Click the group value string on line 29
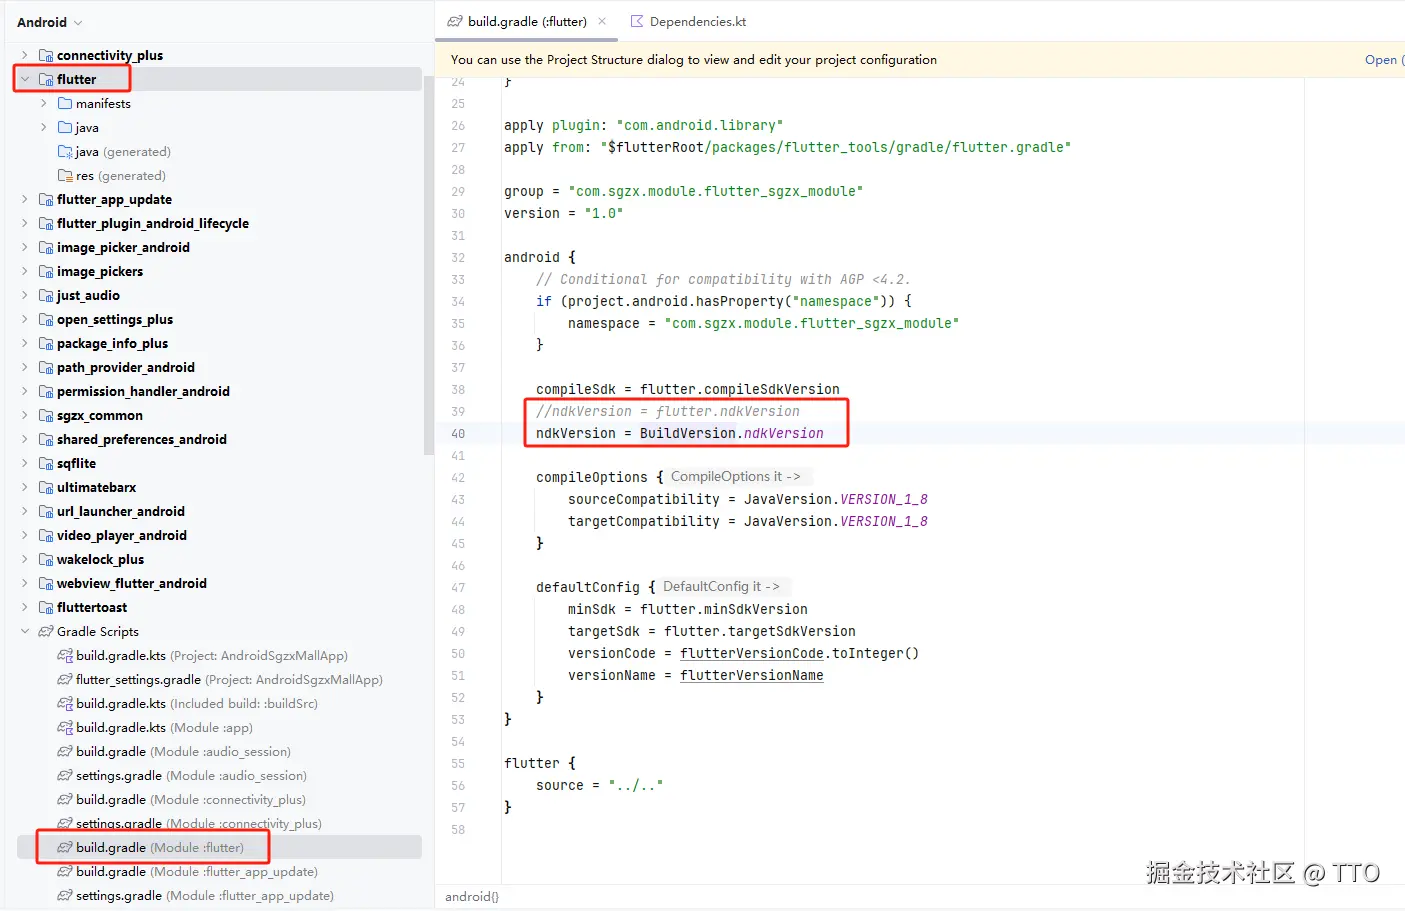 click(716, 191)
